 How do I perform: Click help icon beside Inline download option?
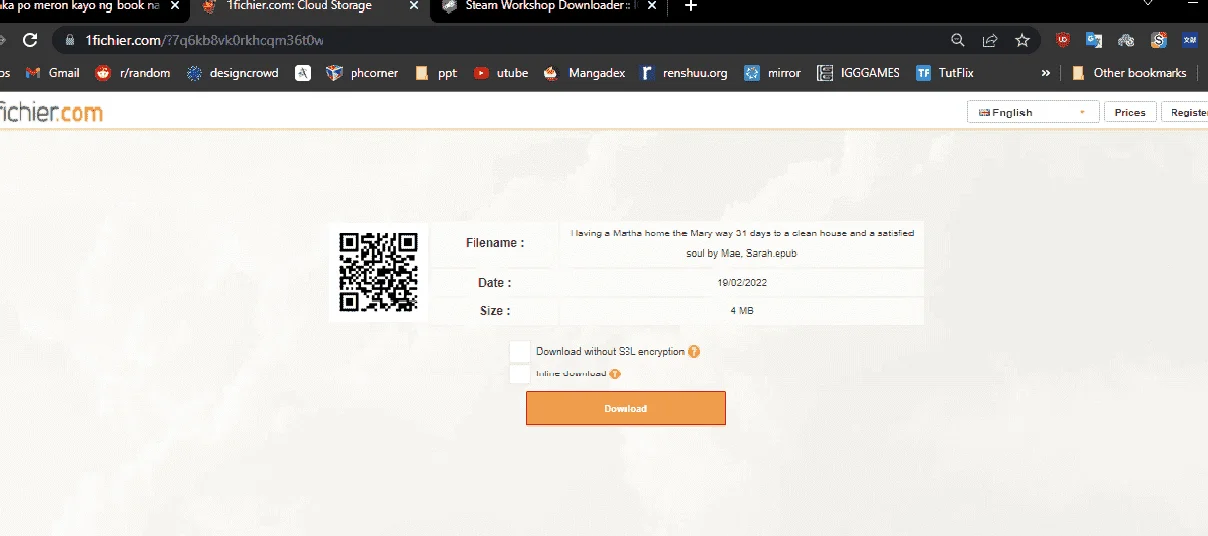[615, 374]
